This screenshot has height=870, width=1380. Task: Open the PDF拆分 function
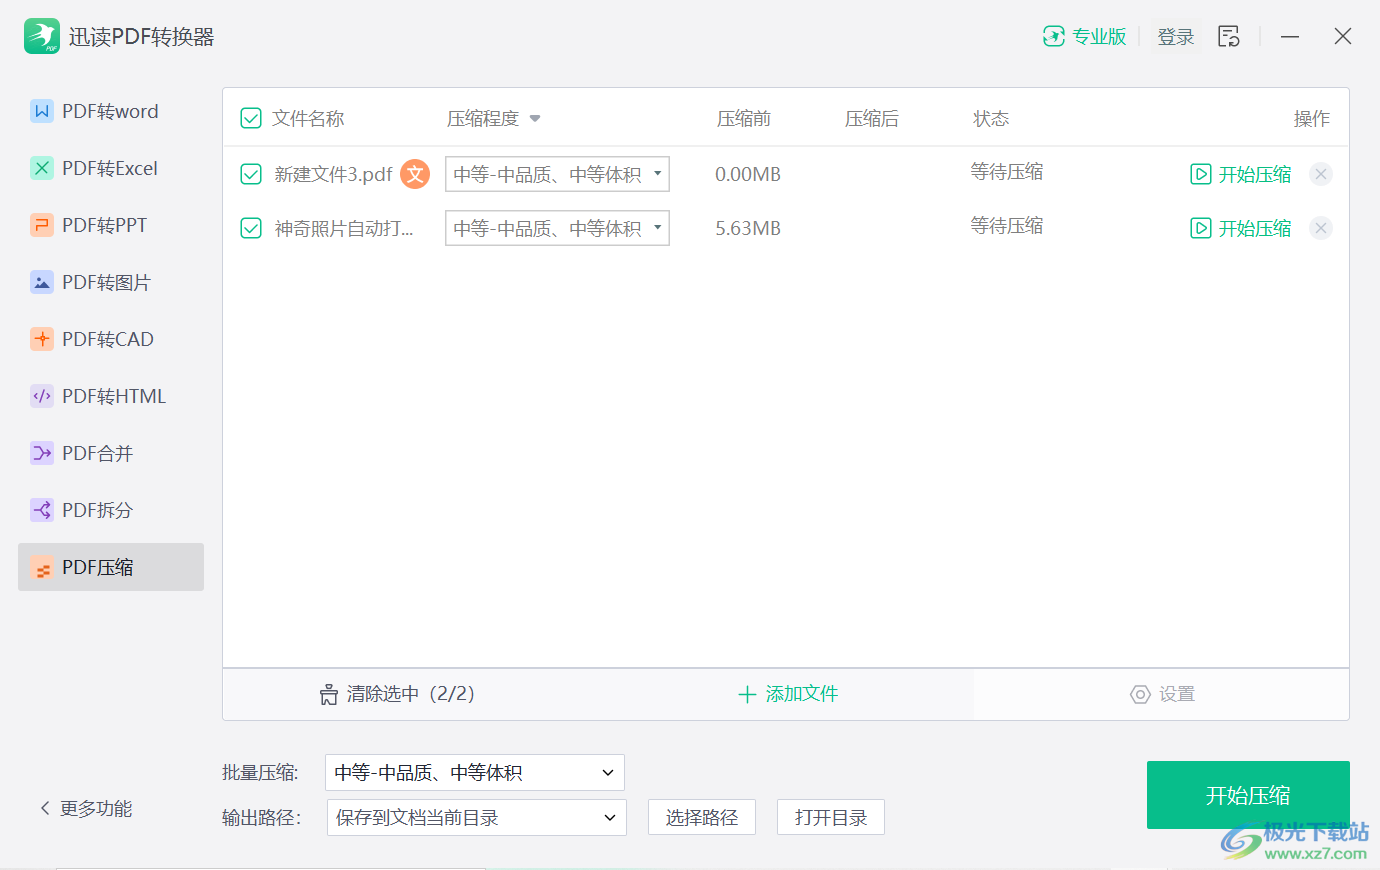tap(111, 510)
